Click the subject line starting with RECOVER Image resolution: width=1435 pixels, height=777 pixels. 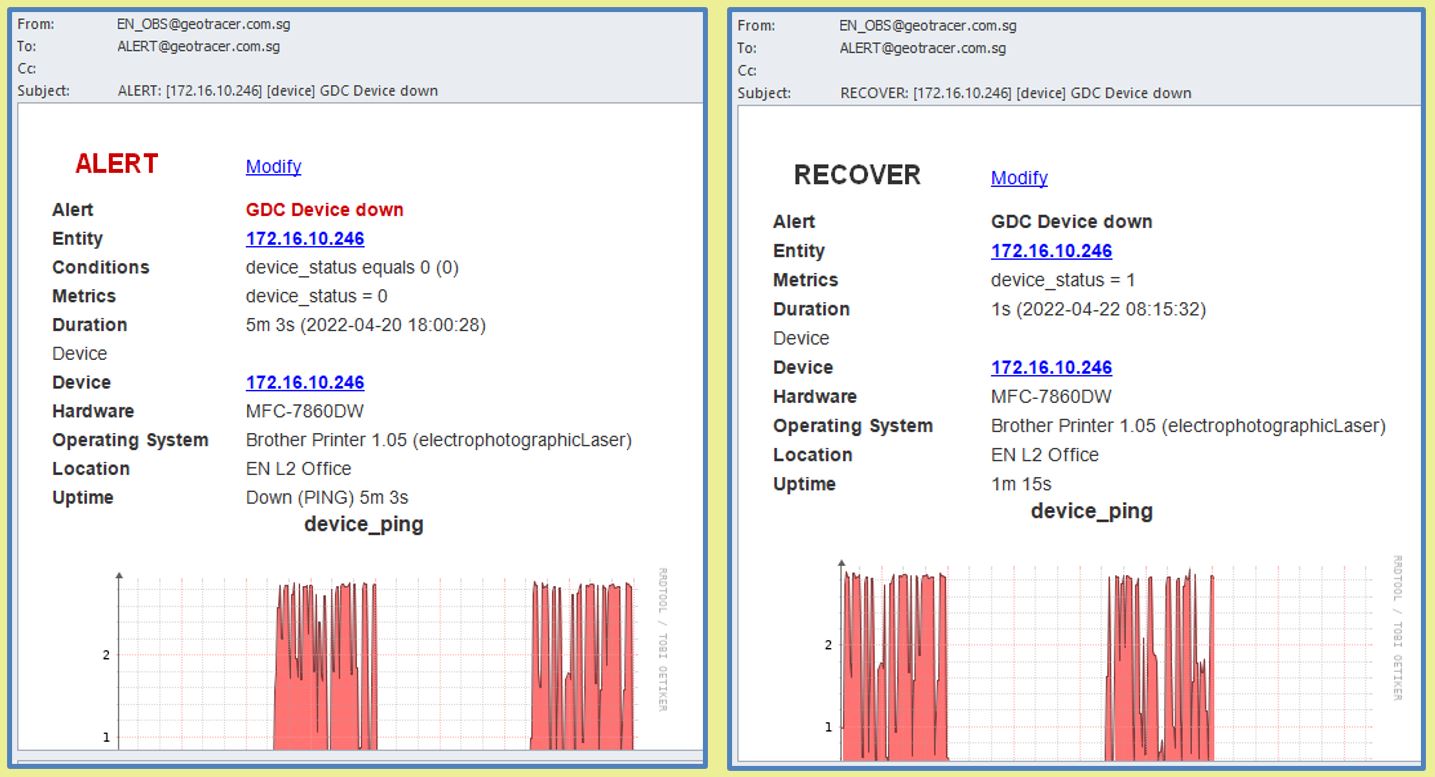(1015, 93)
